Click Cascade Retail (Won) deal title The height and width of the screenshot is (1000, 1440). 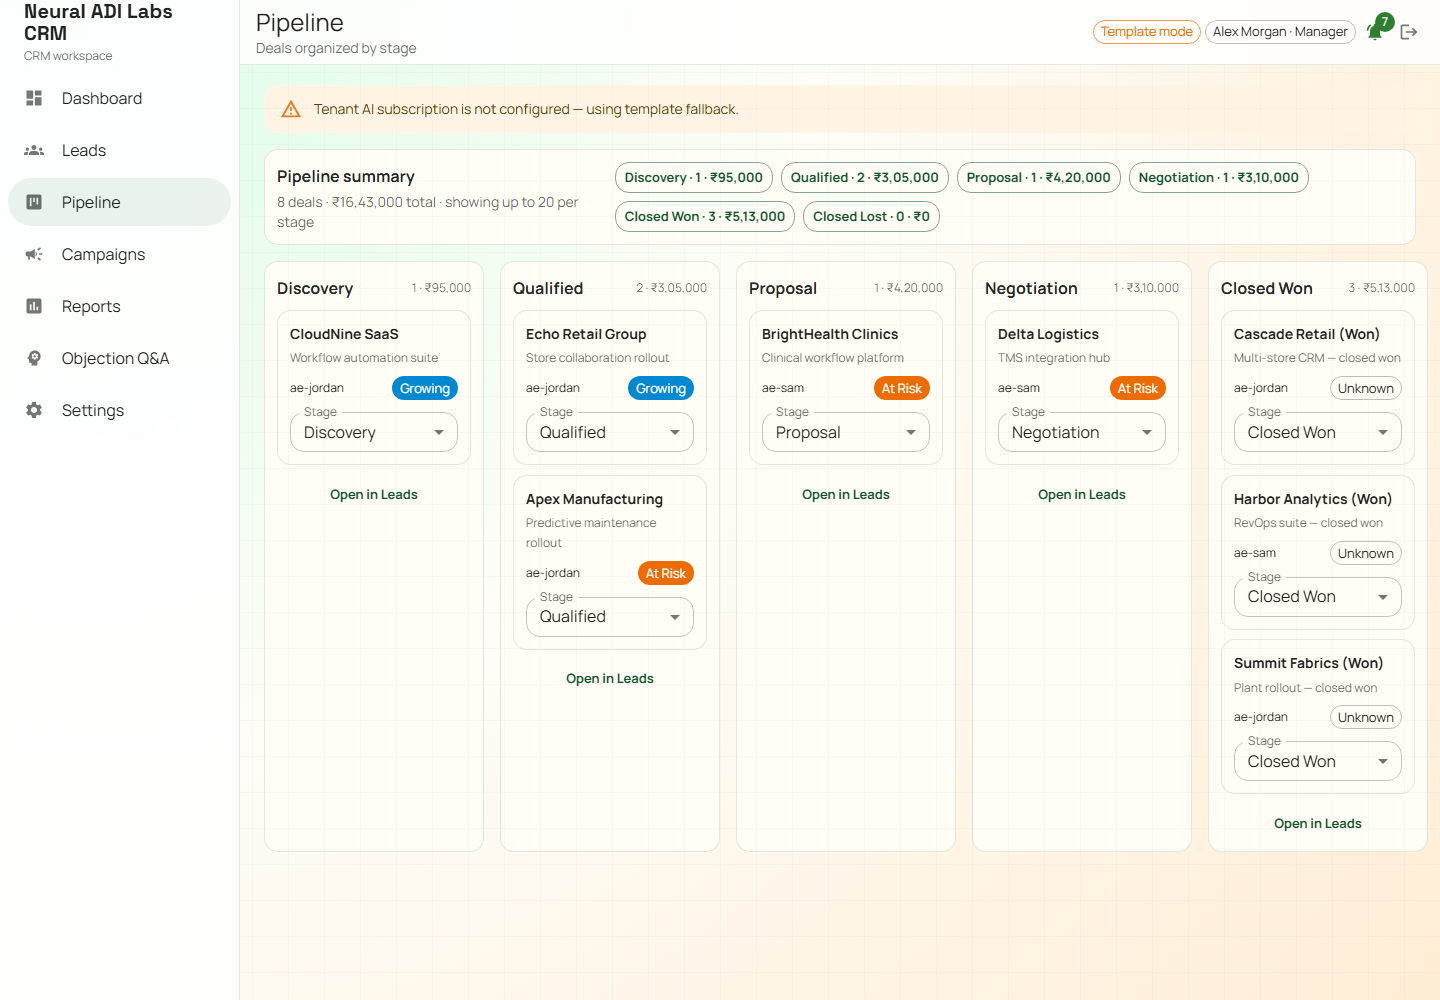(1307, 334)
